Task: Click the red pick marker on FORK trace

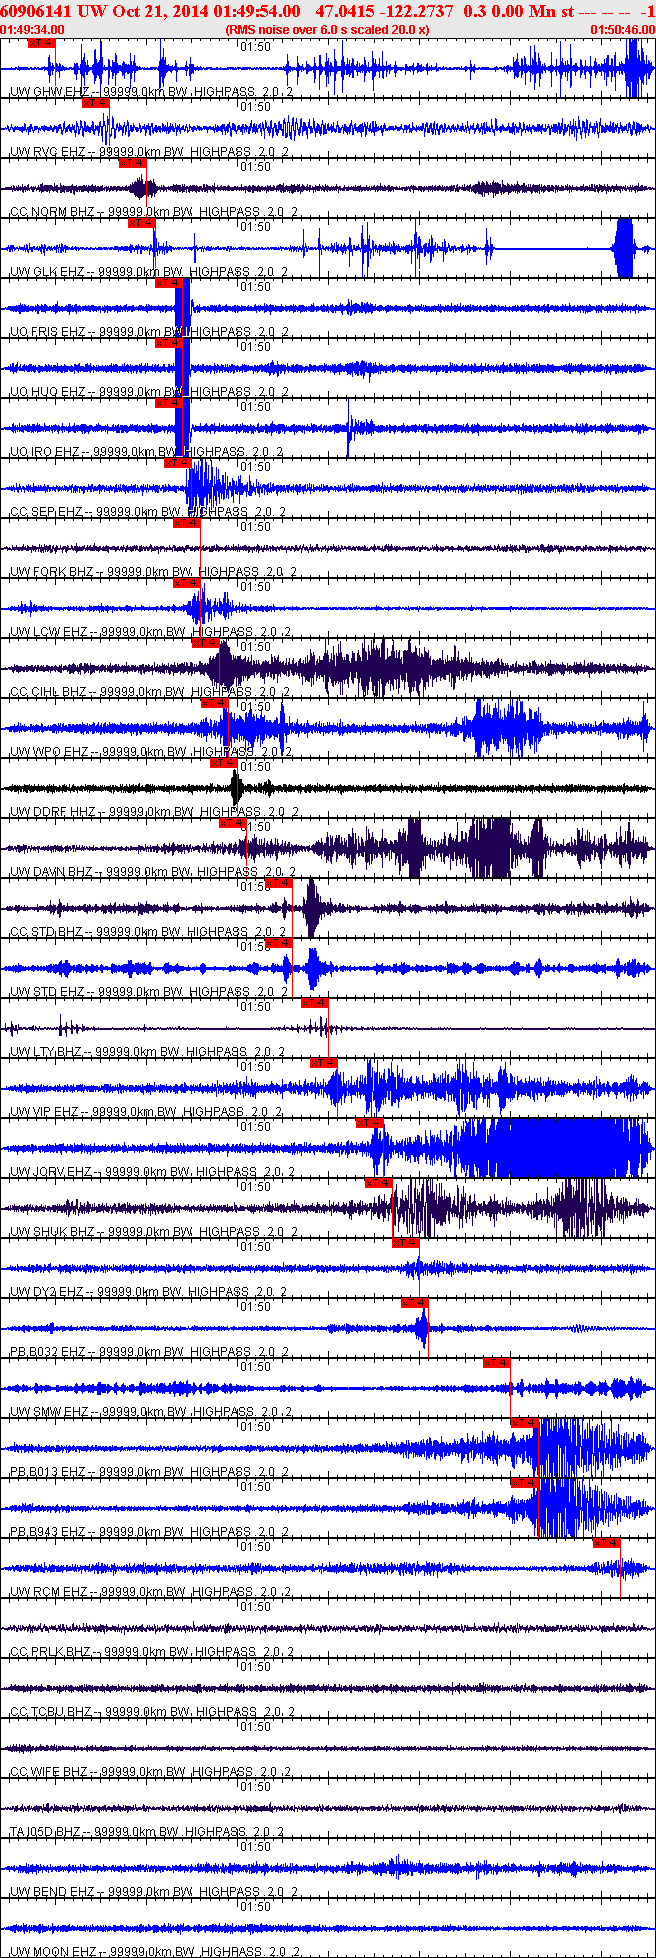Action: coord(187,523)
